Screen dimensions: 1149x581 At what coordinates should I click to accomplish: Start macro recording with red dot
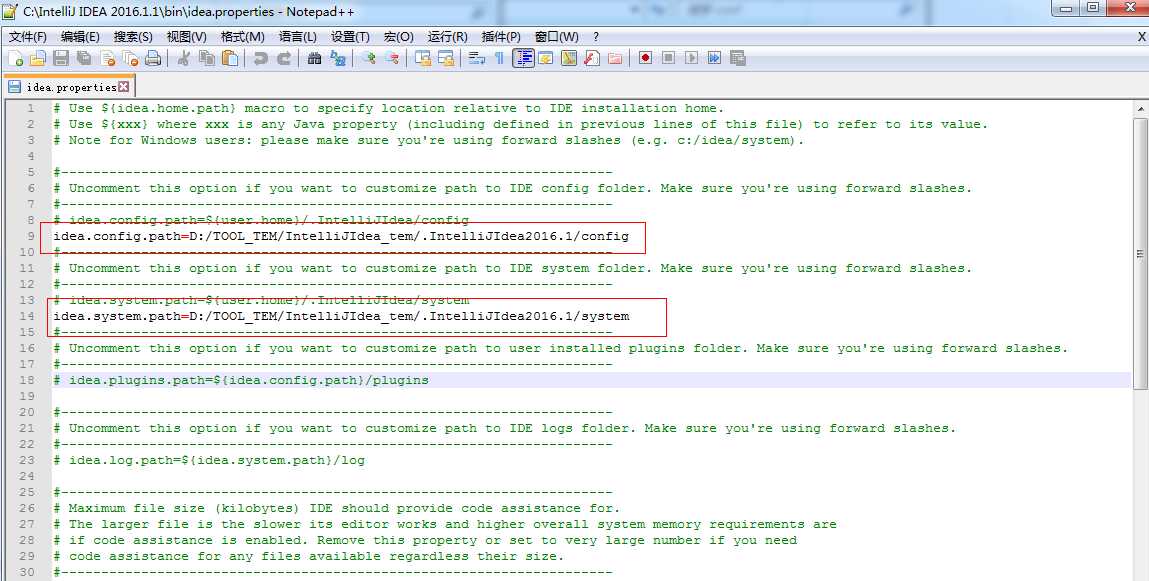click(x=646, y=59)
